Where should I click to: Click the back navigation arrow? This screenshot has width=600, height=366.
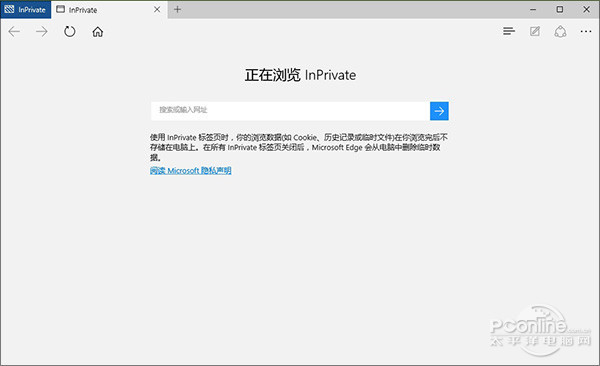[14, 31]
